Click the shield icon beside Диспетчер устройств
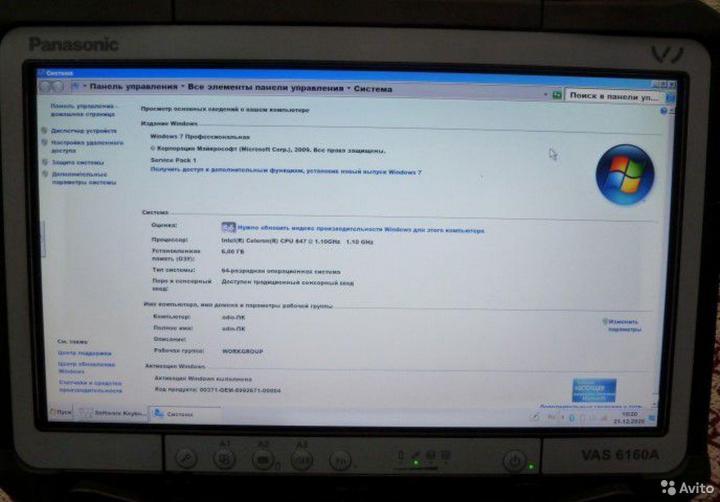This screenshot has width=720, height=502. point(45,130)
